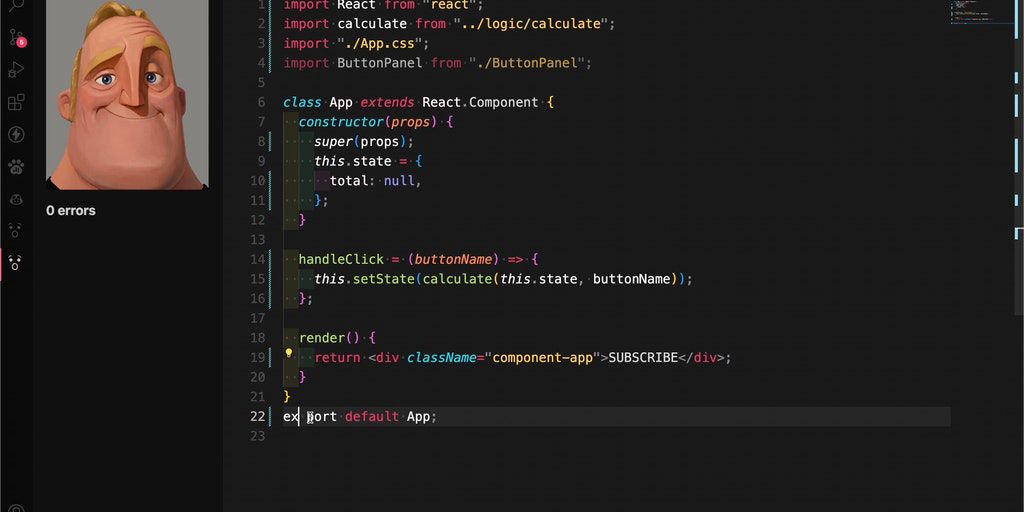
Task: Click "App" in the export line
Action: click(418, 416)
